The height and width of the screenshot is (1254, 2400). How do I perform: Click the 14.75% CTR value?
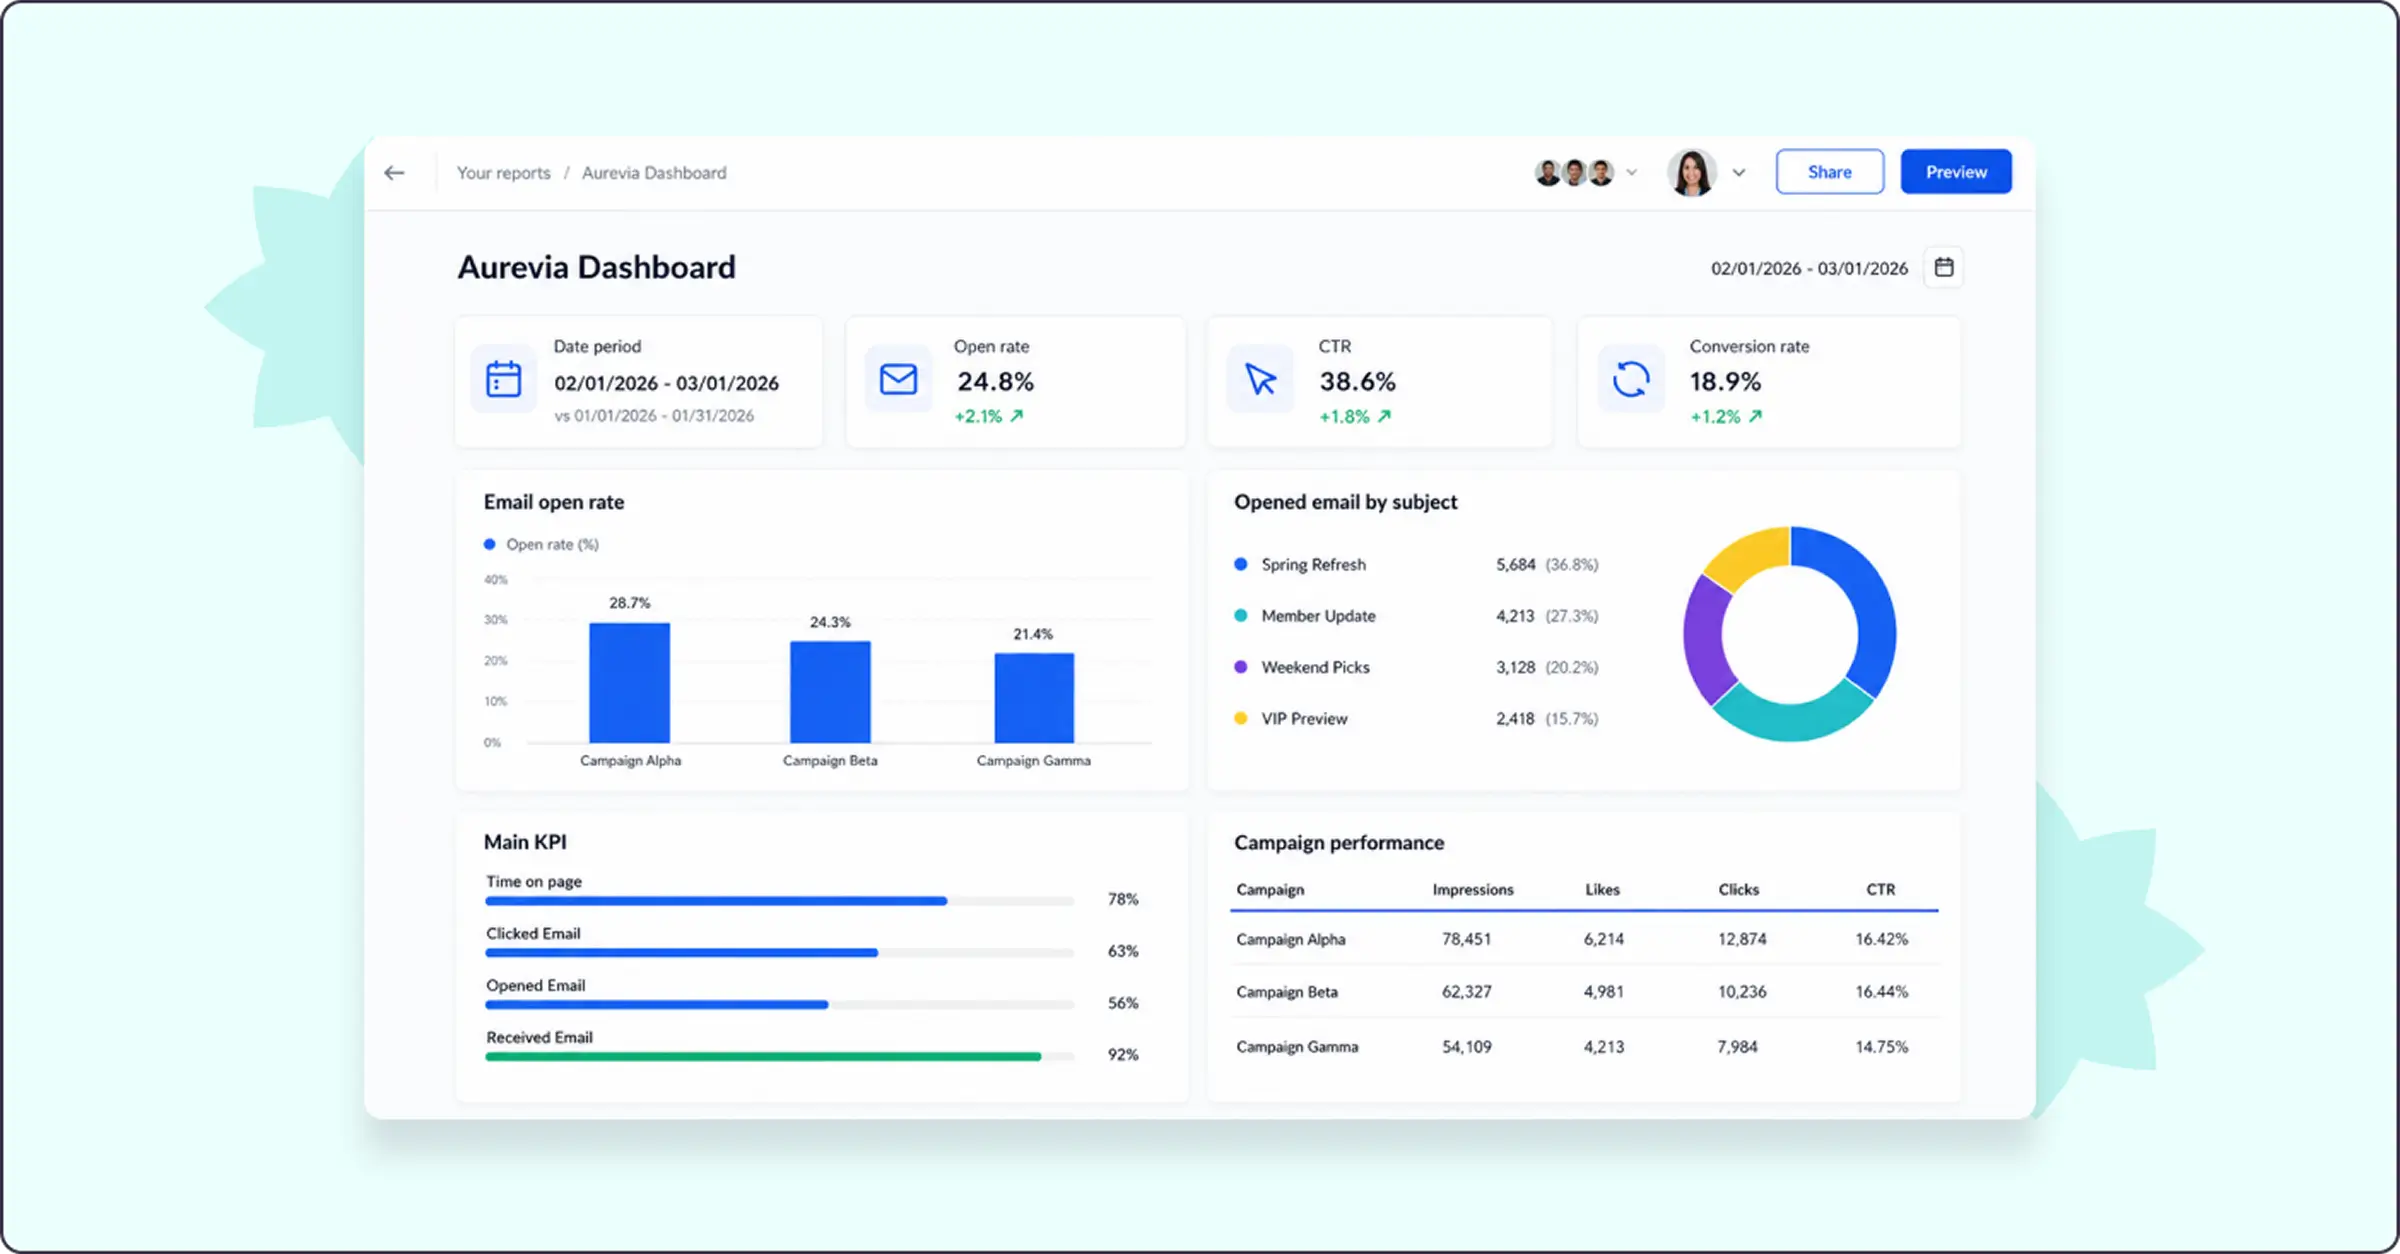(1882, 1047)
